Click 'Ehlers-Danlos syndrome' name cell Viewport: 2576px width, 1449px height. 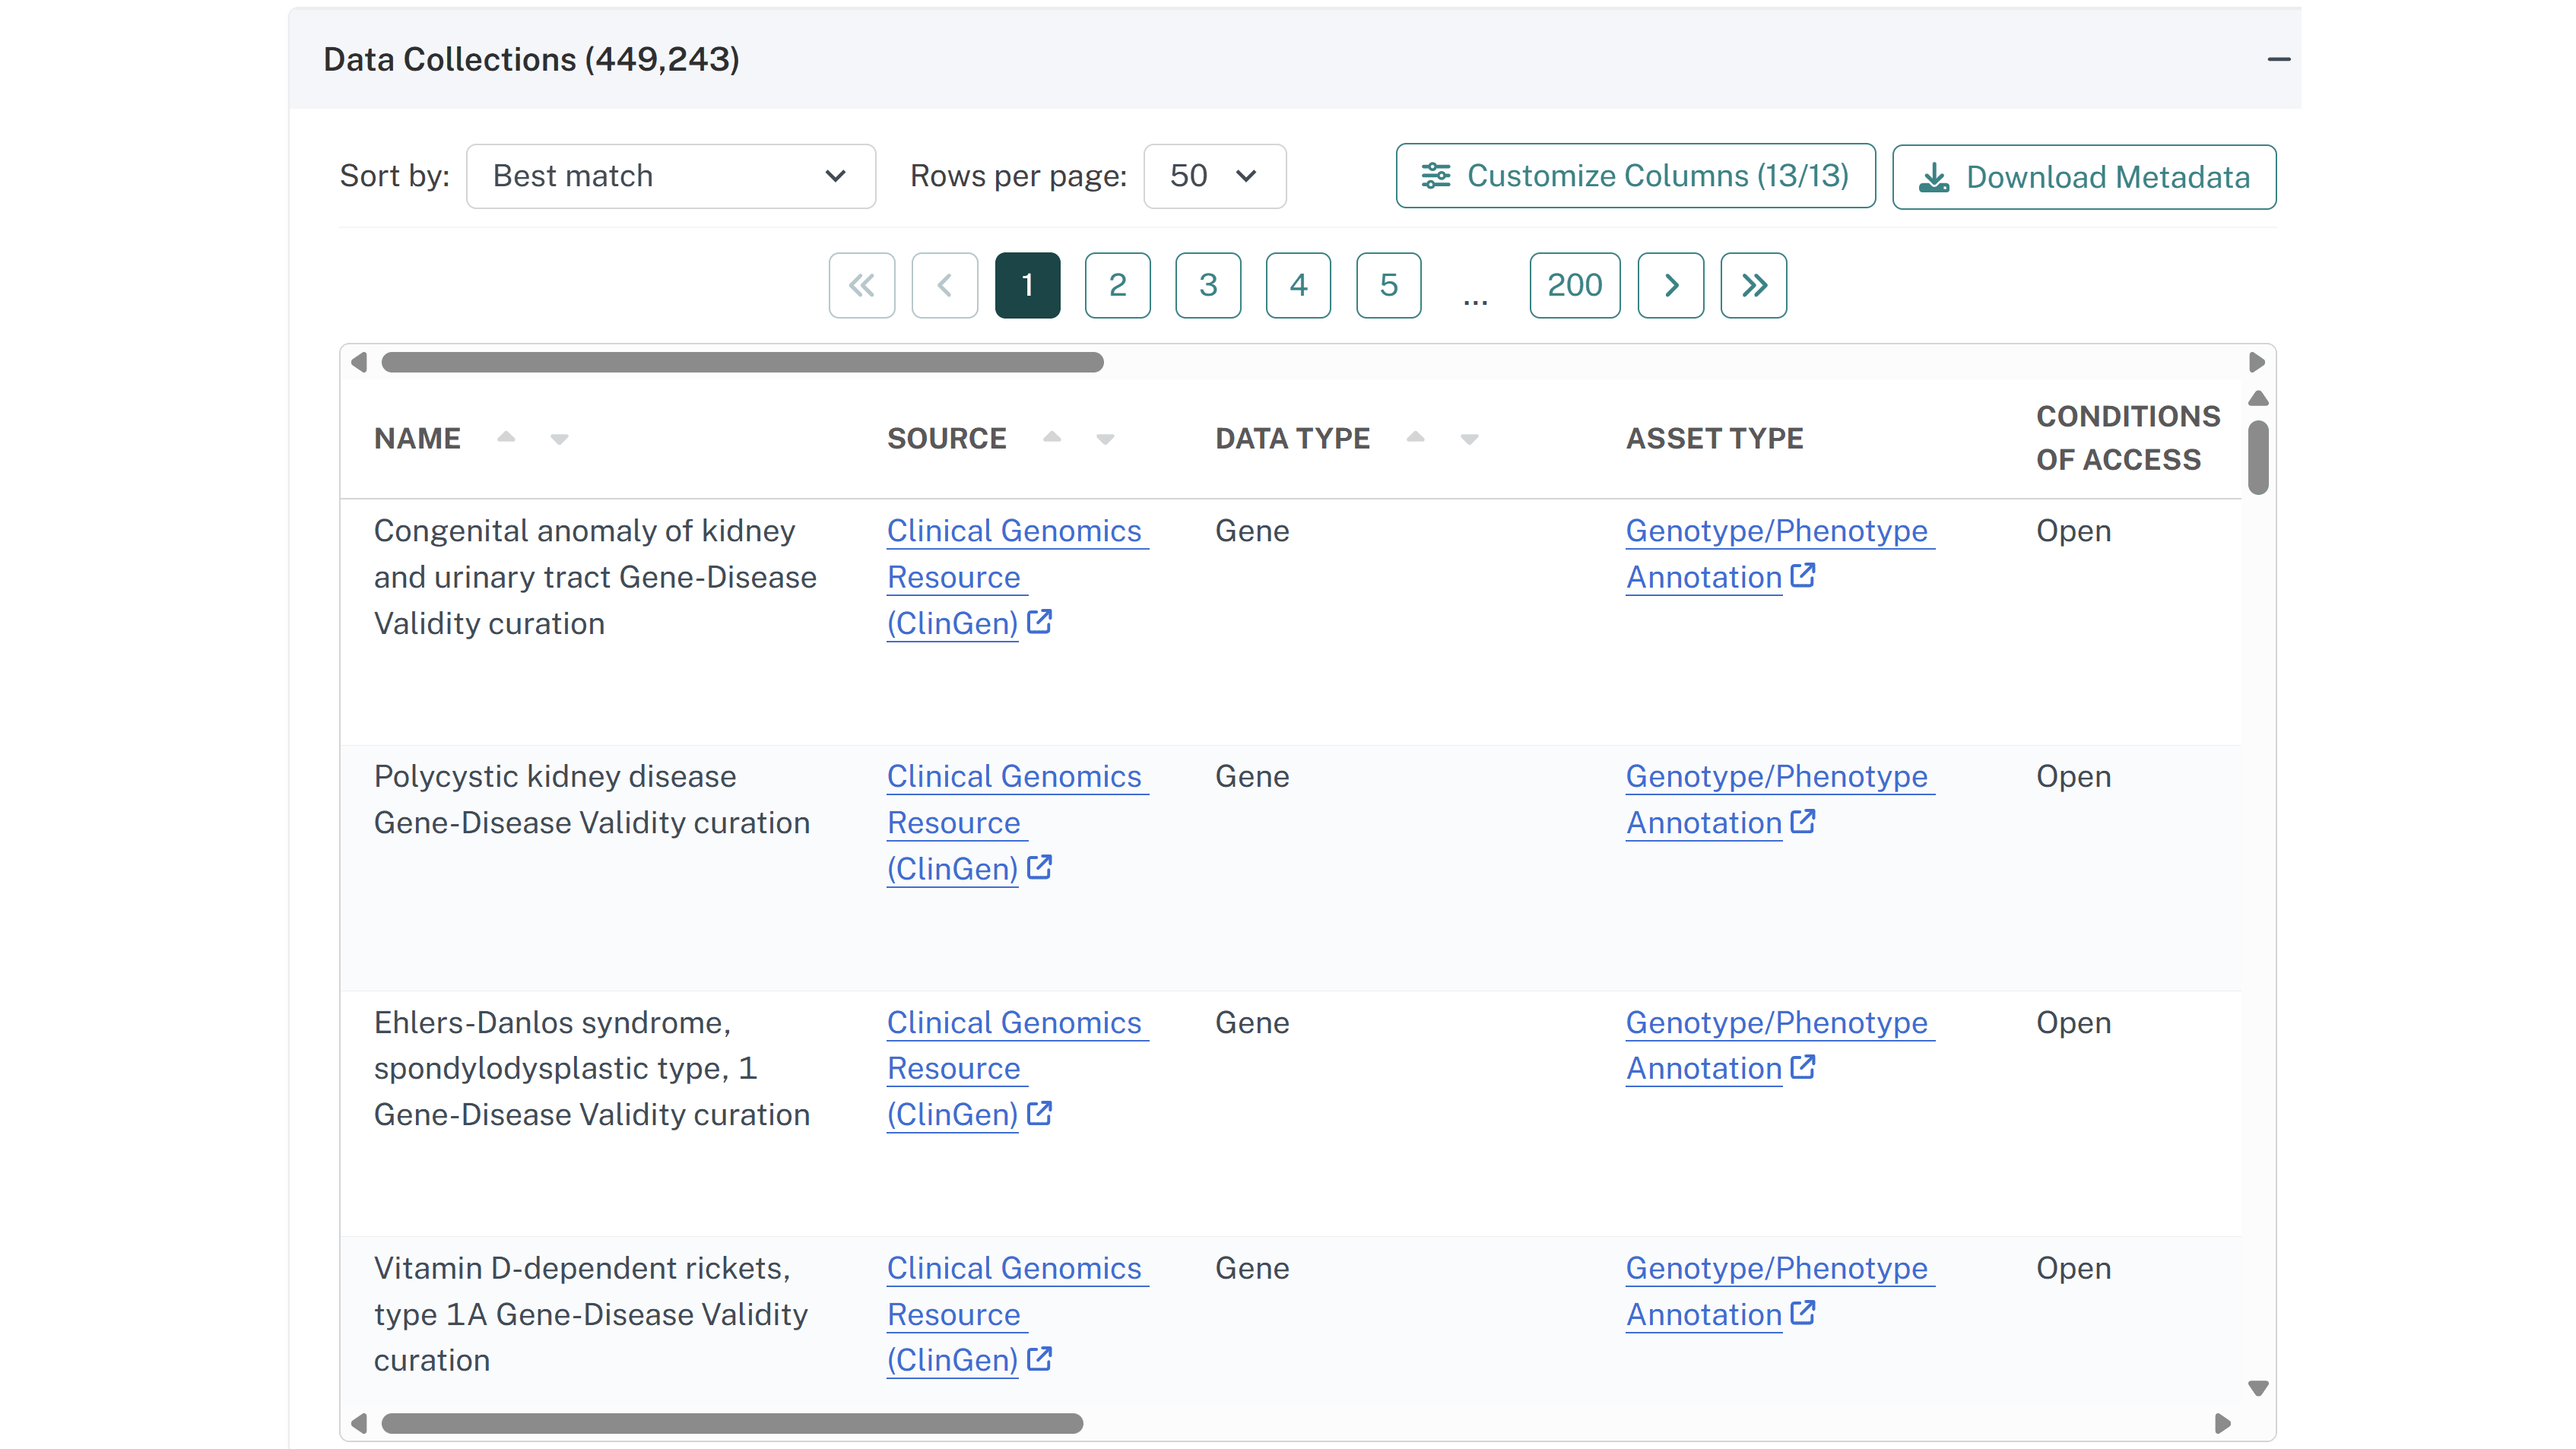[x=592, y=1069]
